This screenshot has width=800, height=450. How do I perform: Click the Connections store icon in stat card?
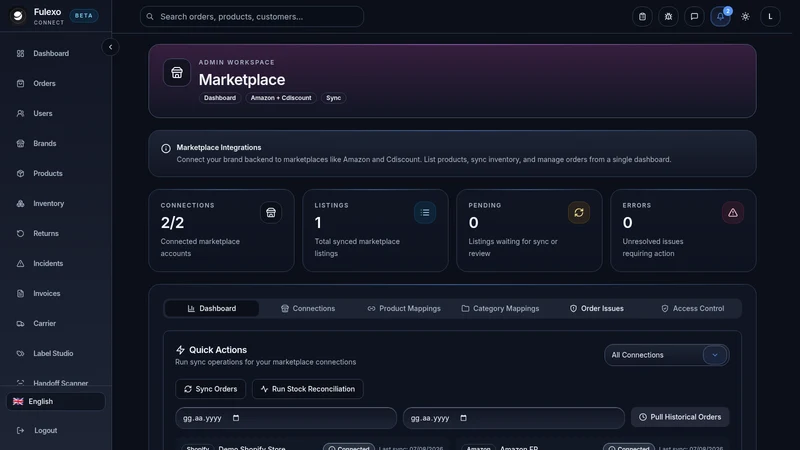click(x=270, y=213)
